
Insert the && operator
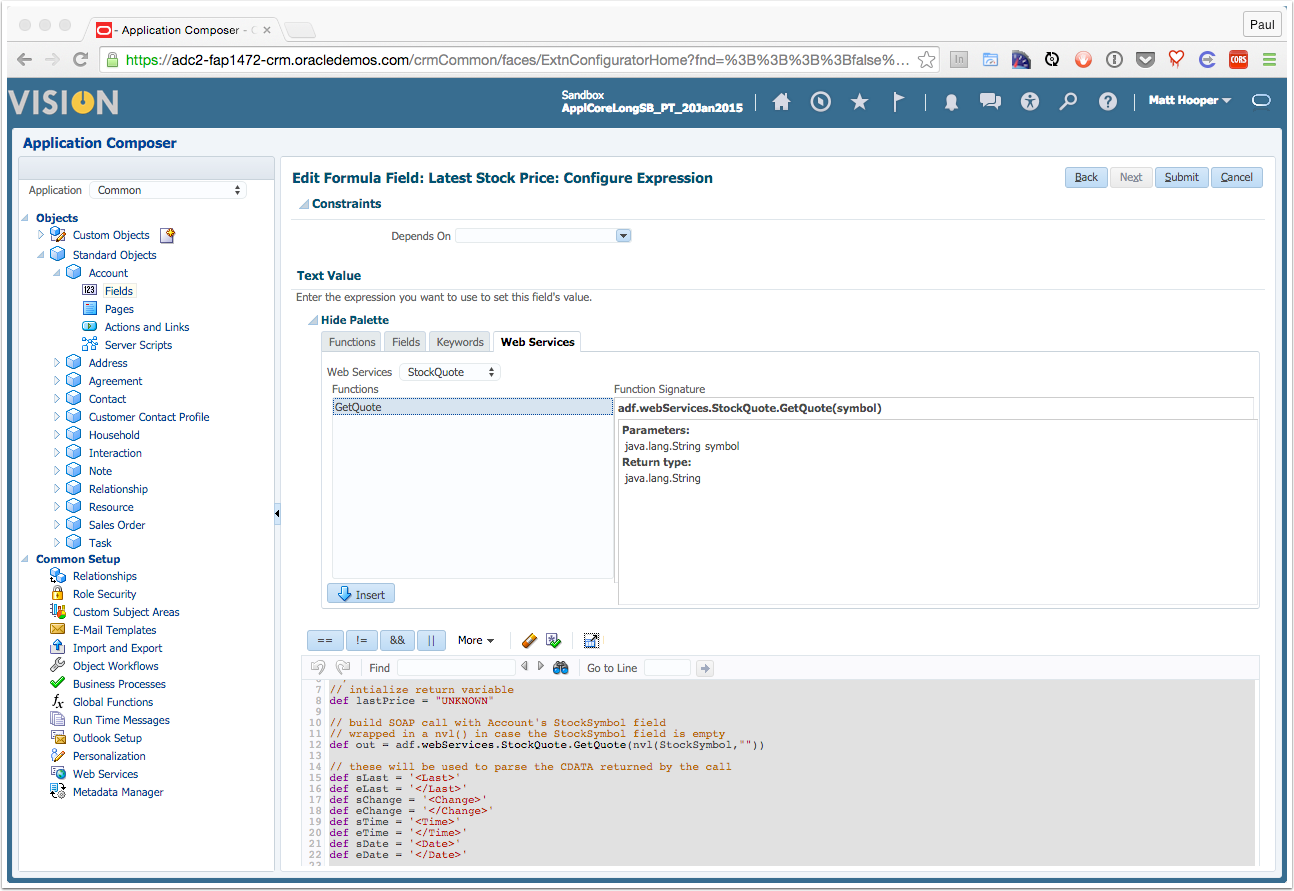tap(397, 640)
